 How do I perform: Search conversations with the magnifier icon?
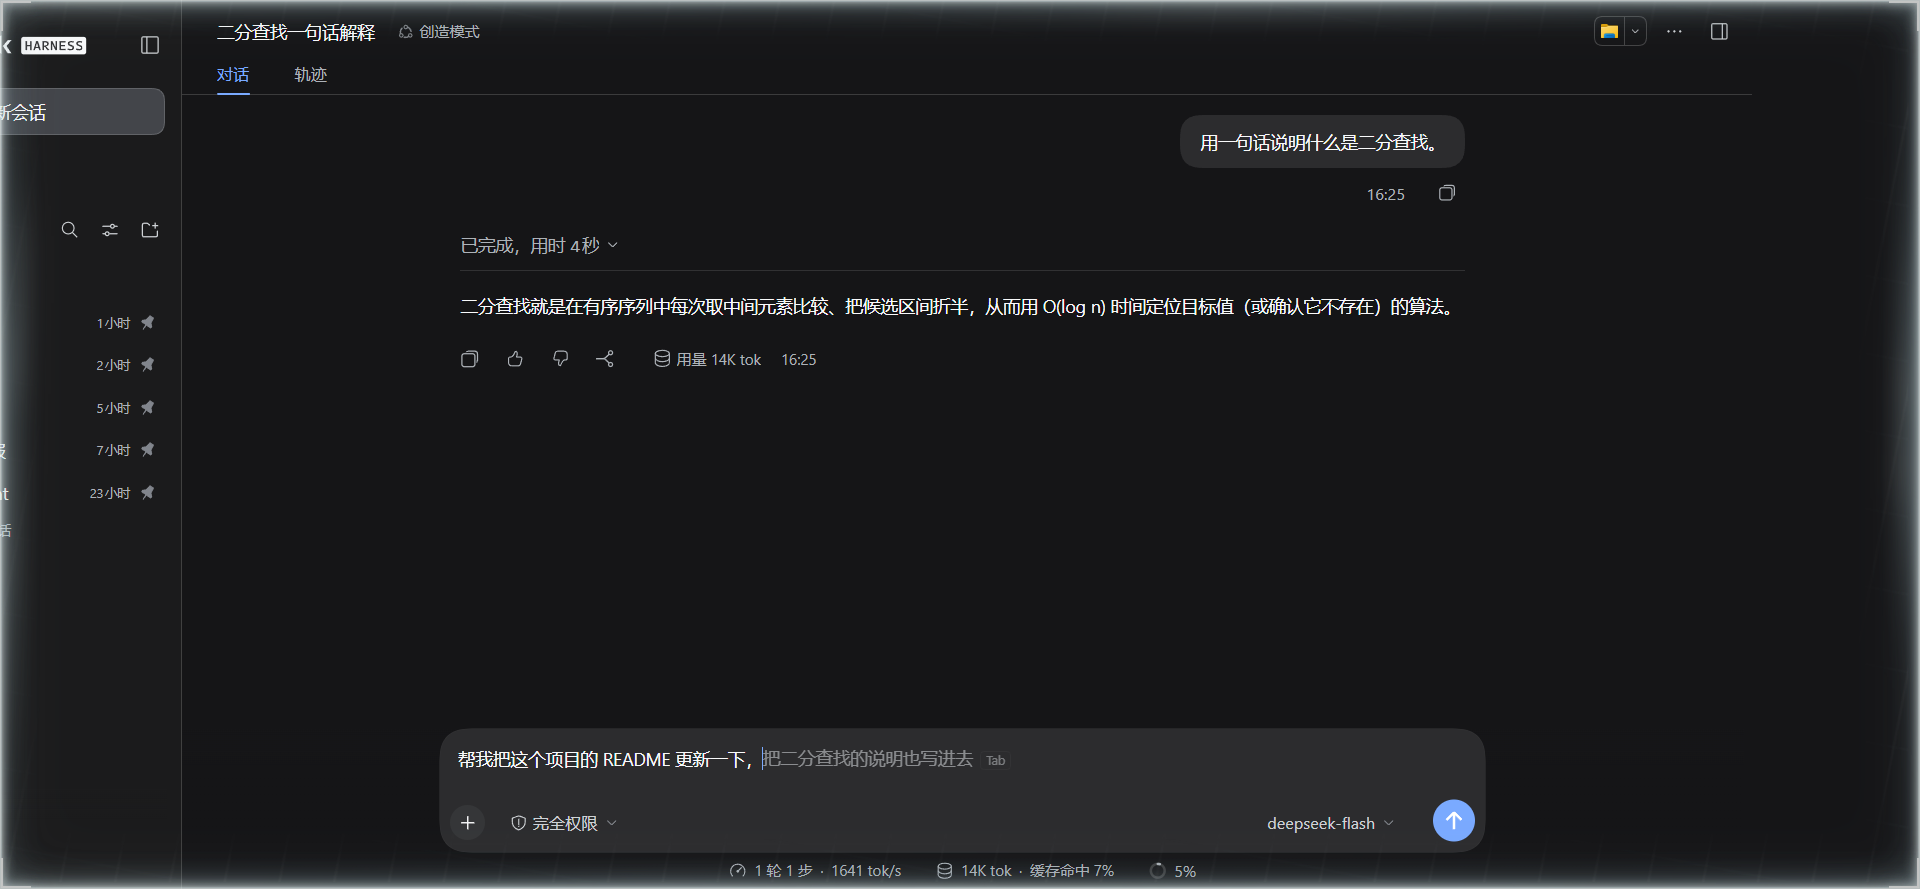(69, 230)
